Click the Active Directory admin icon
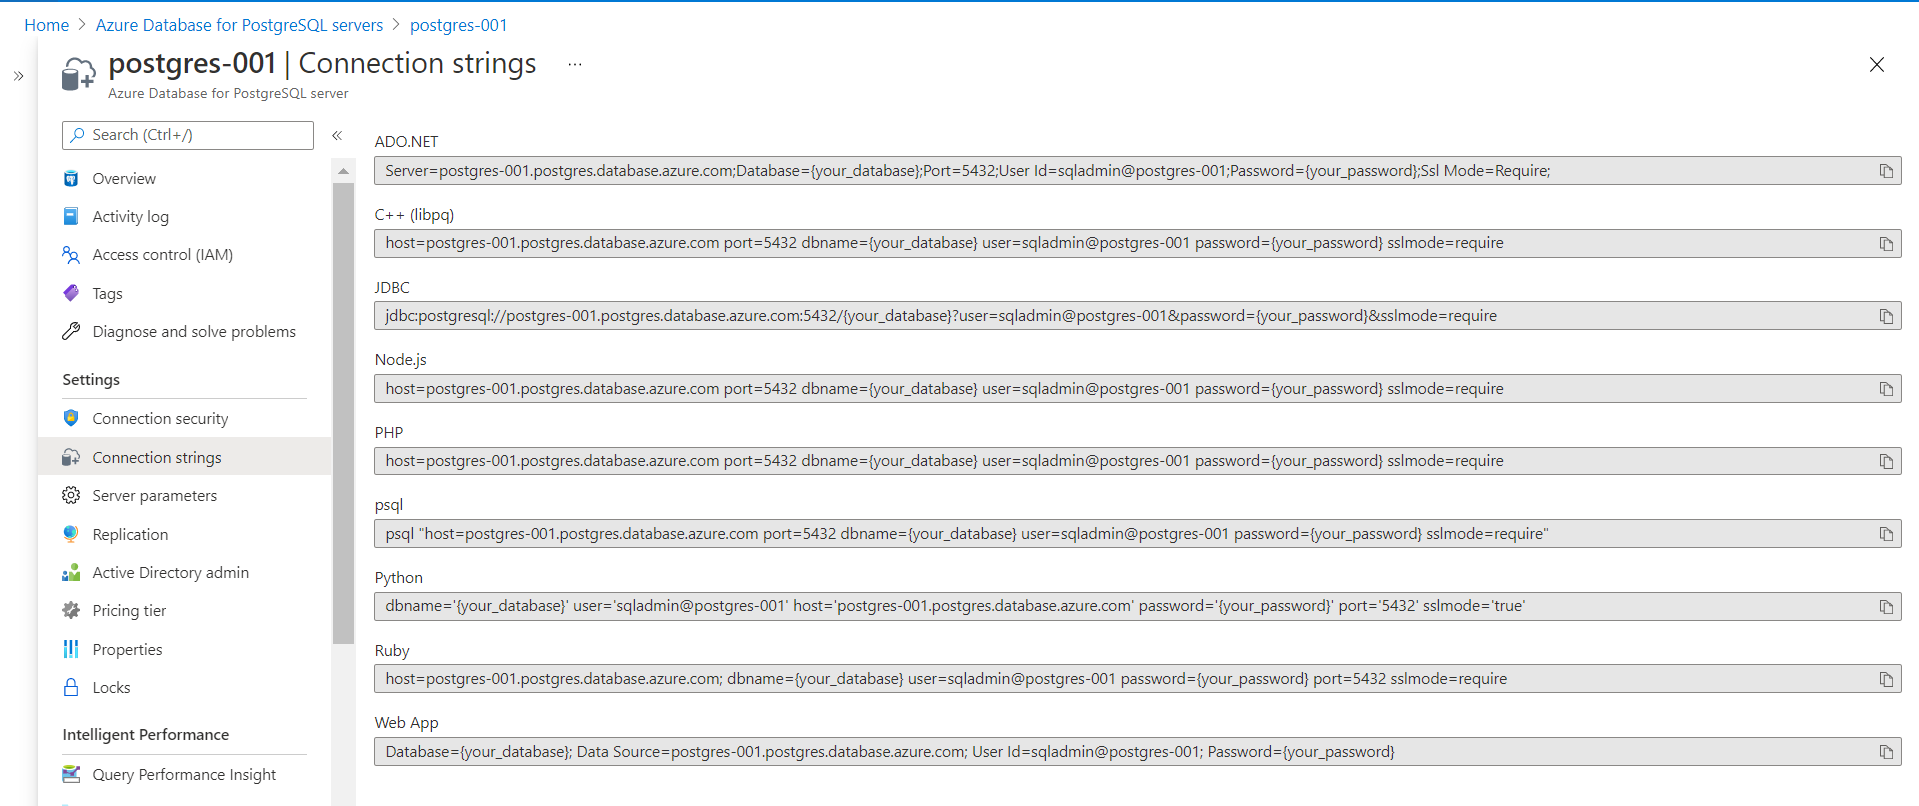Screen dimensions: 1919x806 coord(71,572)
